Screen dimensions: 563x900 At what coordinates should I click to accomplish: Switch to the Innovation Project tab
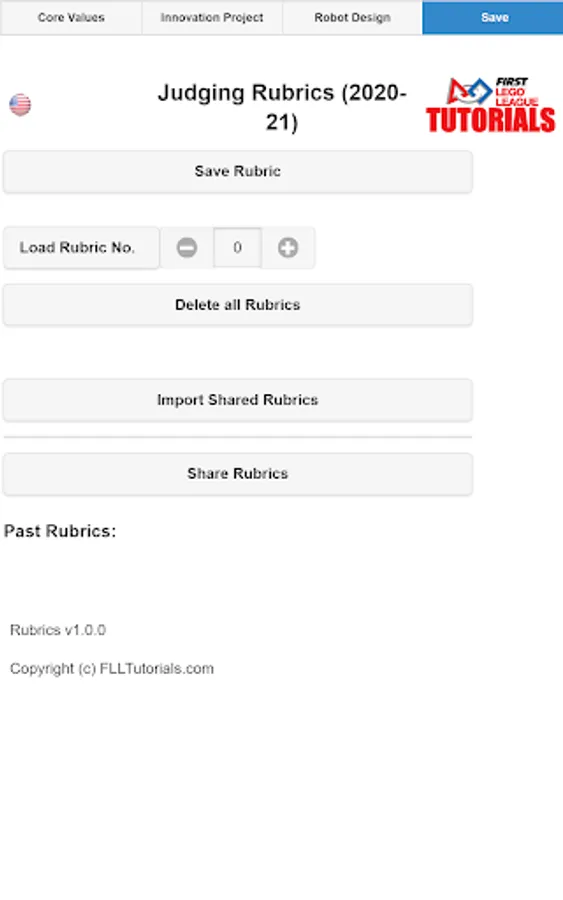pyautogui.click(x=212, y=17)
